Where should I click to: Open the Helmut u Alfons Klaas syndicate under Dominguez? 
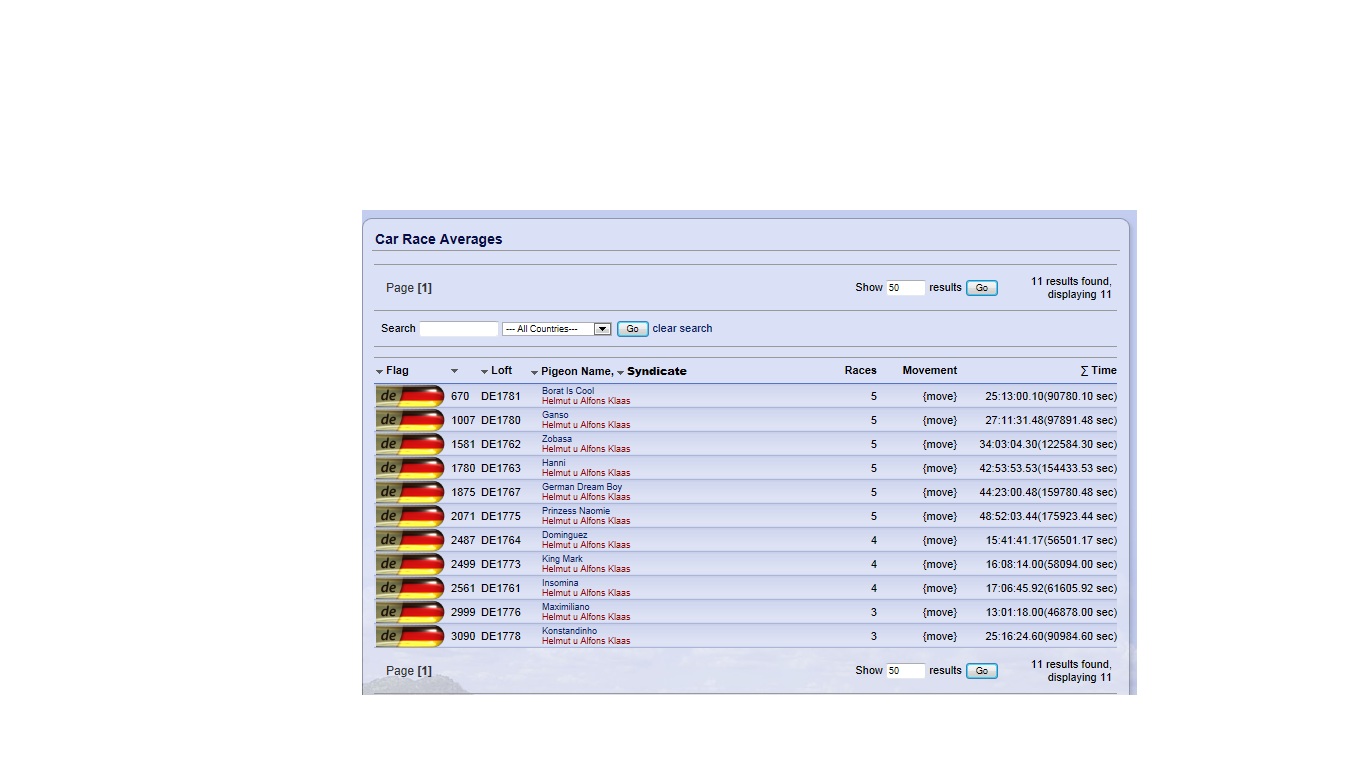[x=586, y=545]
